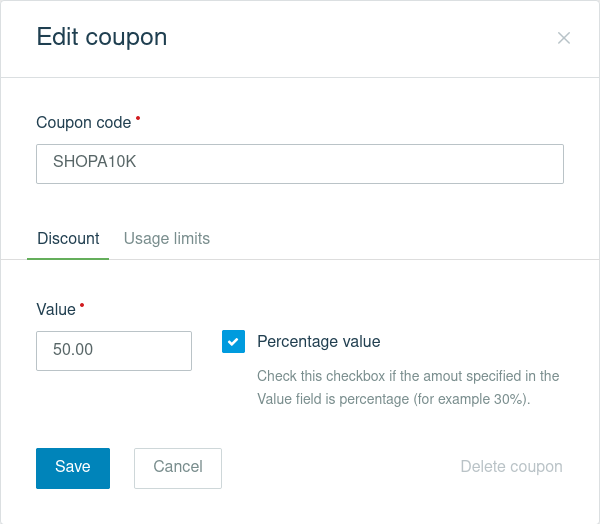This screenshot has height=524, width=600.
Task: Click the percentage checkbox help text
Action: pyautogui.click(x=408, y=388)
